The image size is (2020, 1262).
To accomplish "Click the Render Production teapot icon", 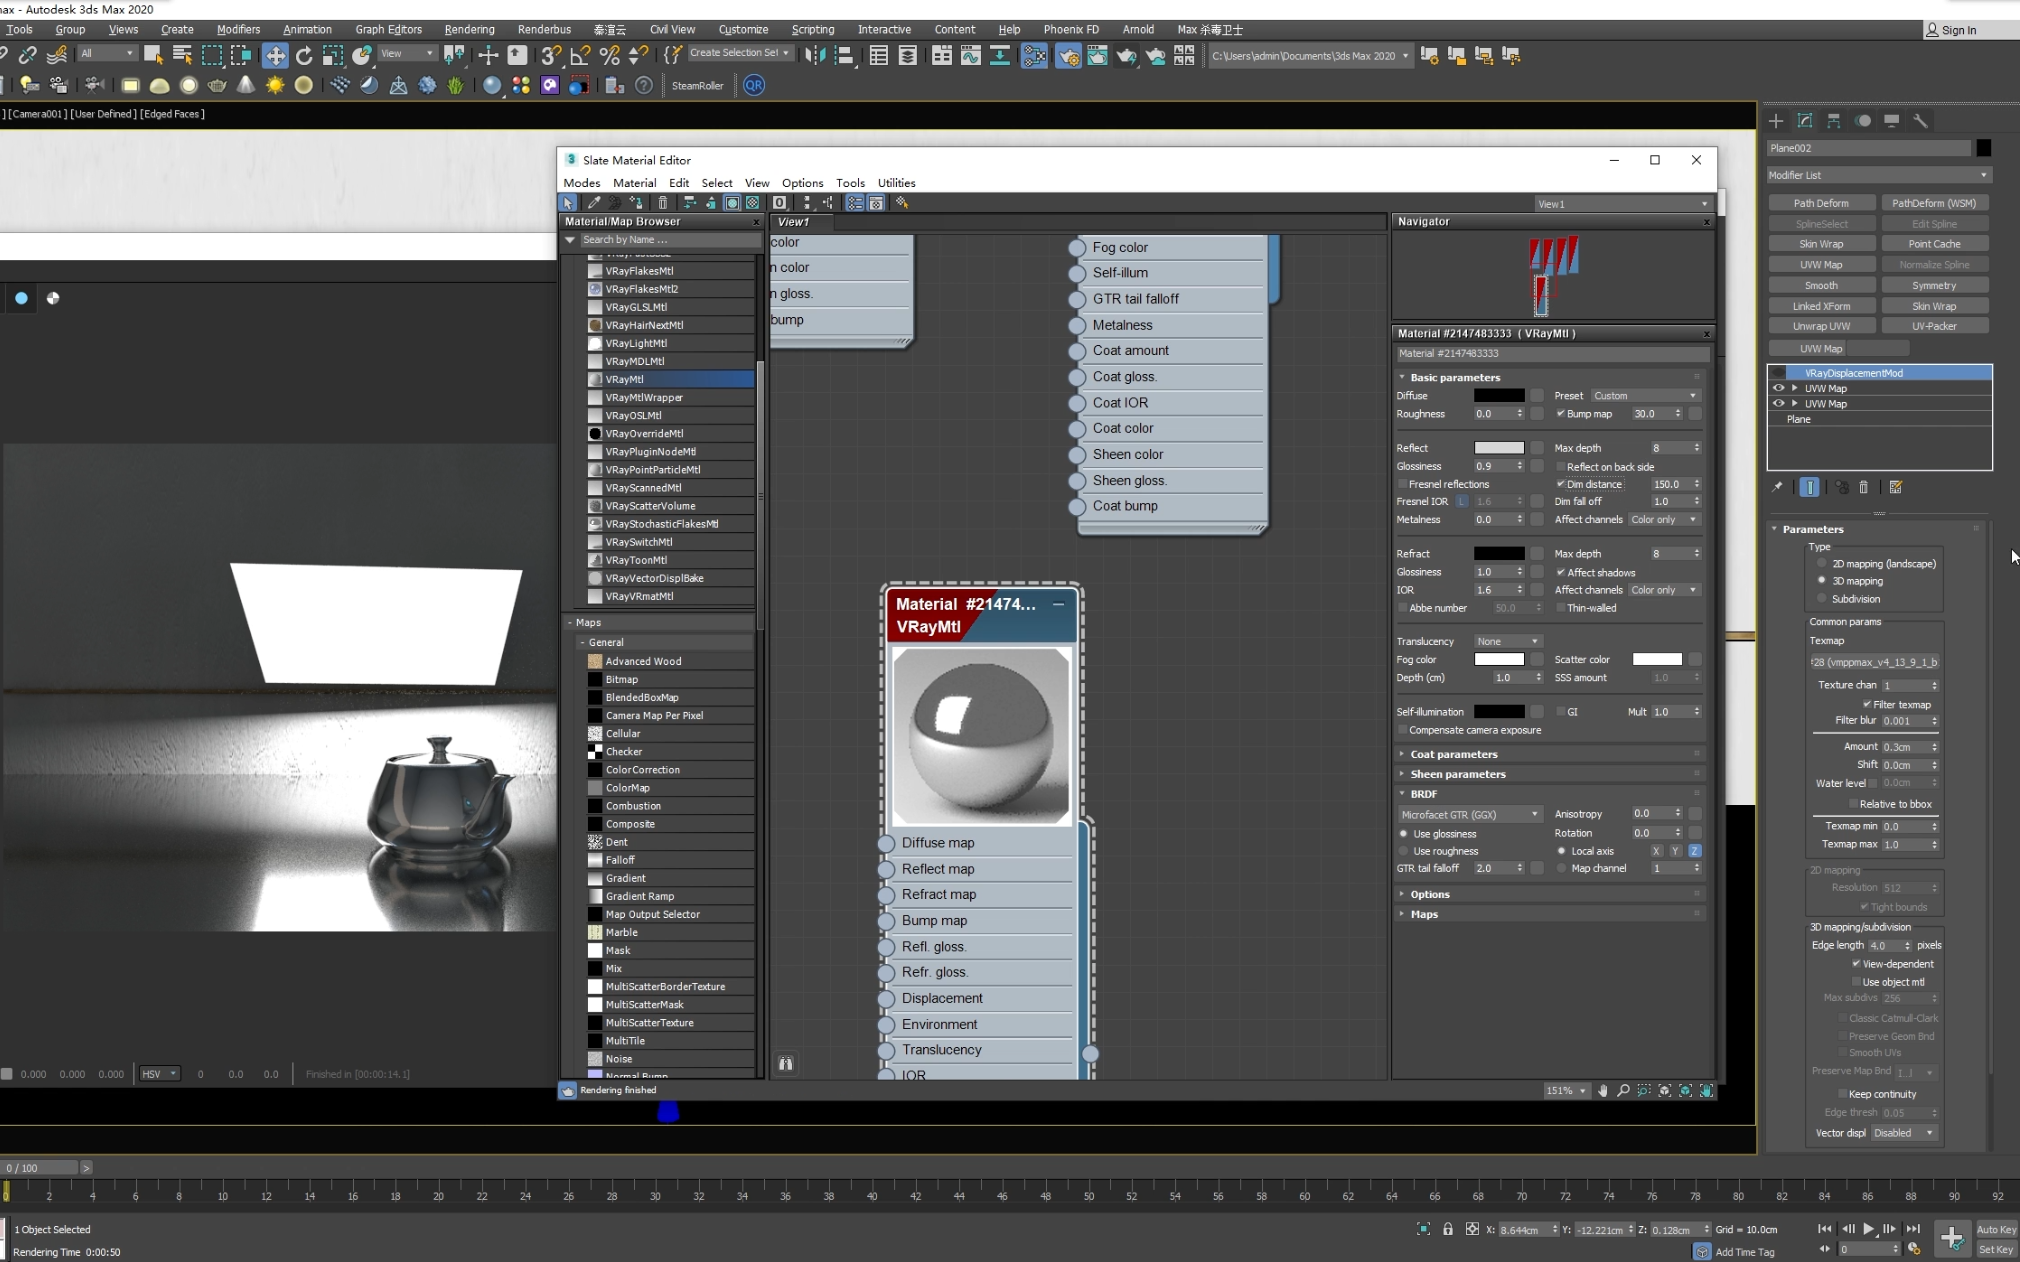I will (1126, 55).
